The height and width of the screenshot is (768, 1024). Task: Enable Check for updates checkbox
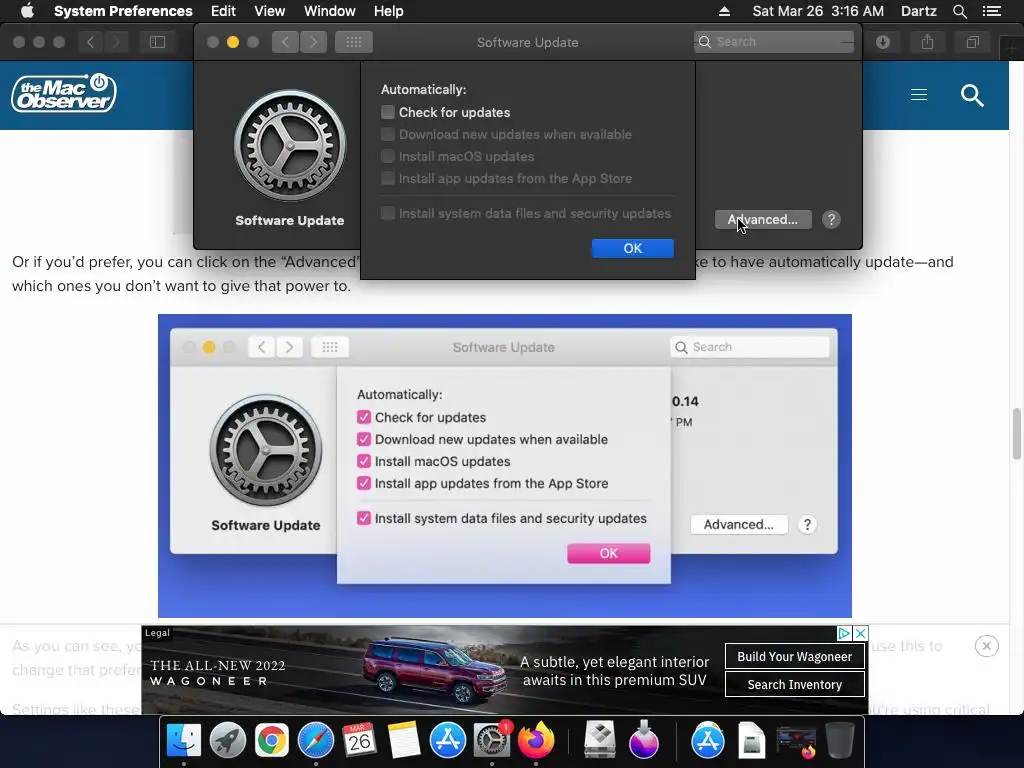coord(387,112)
